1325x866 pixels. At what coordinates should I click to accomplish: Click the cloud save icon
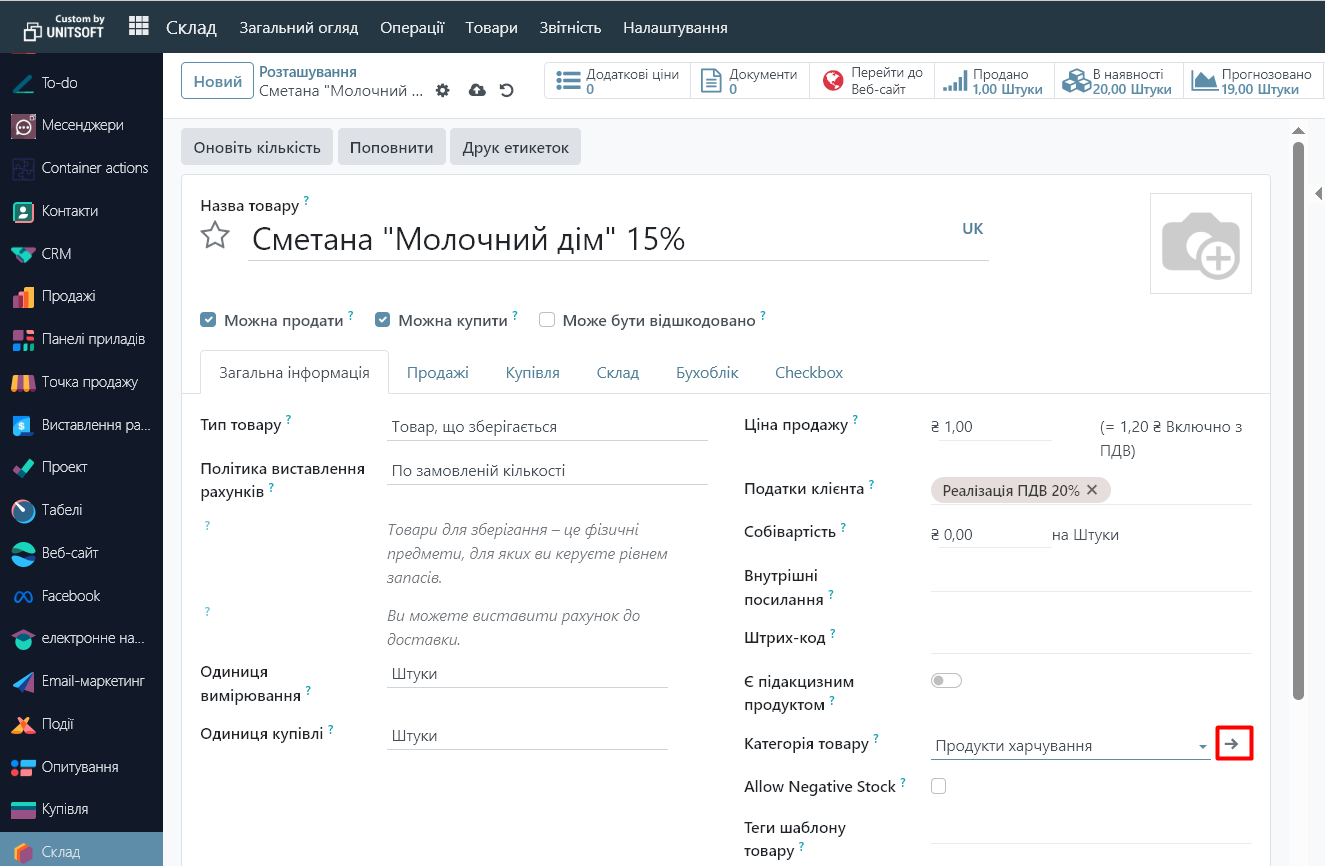pyautogui.click(x=477, y=90)
